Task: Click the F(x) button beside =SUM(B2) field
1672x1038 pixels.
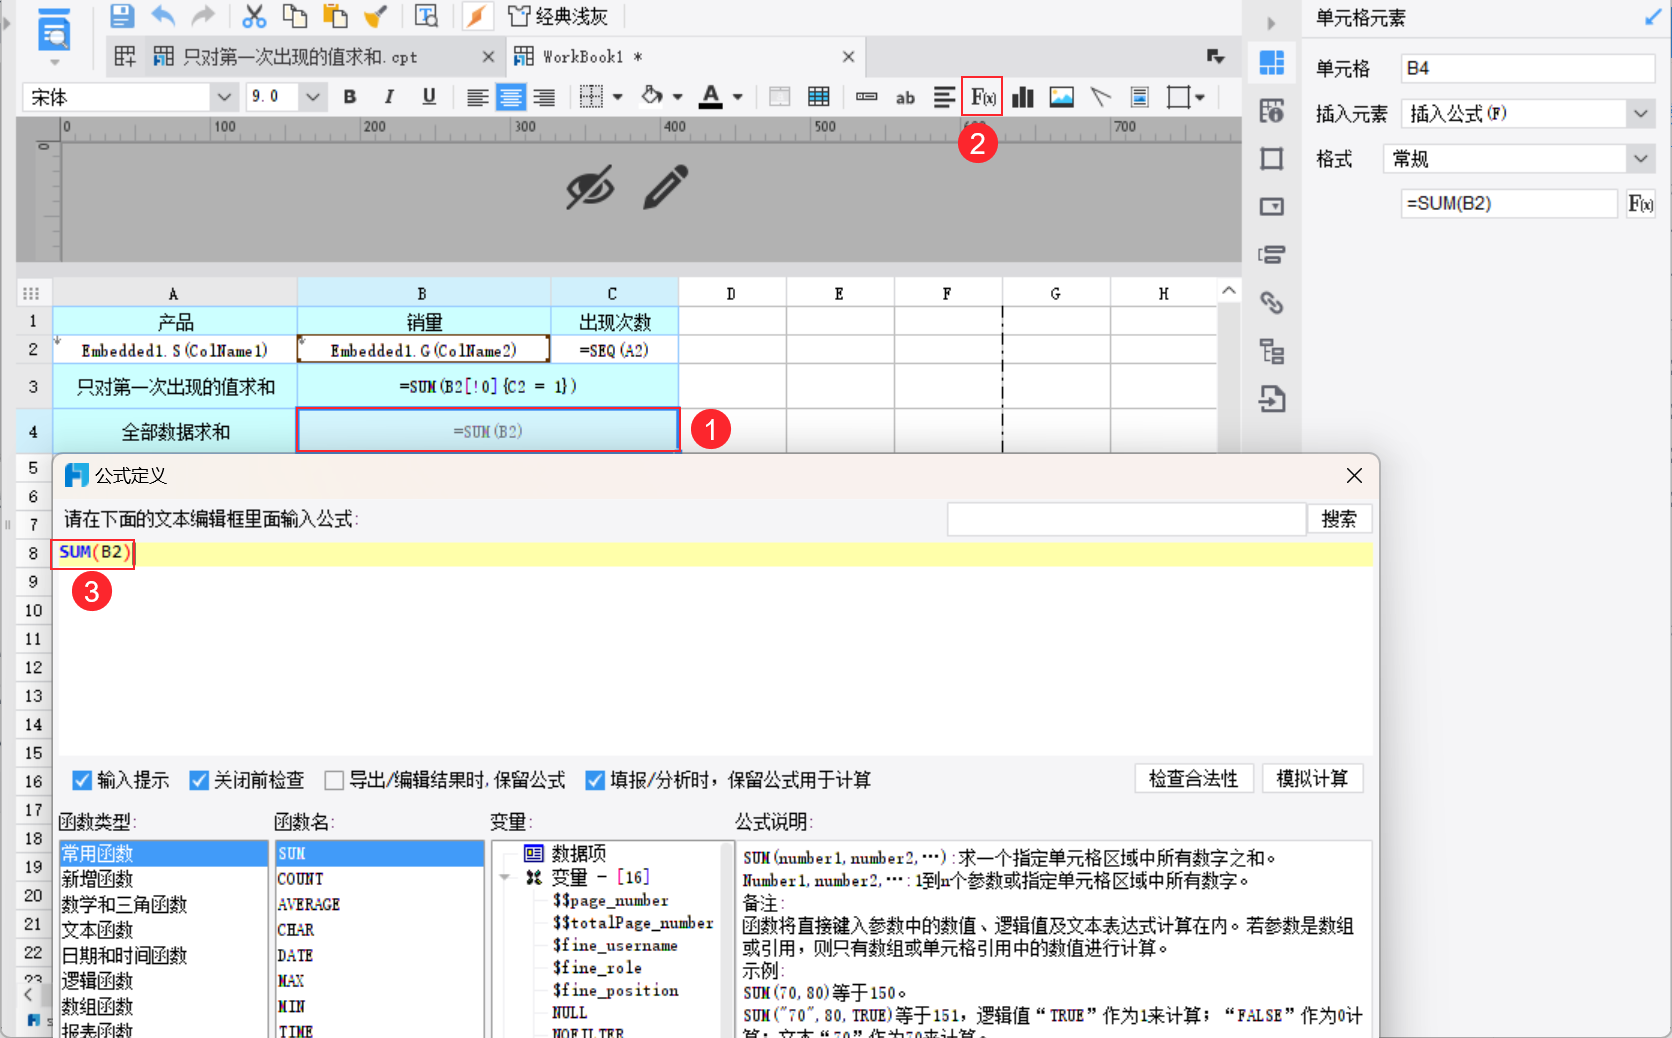Action: pos(1640,204)
